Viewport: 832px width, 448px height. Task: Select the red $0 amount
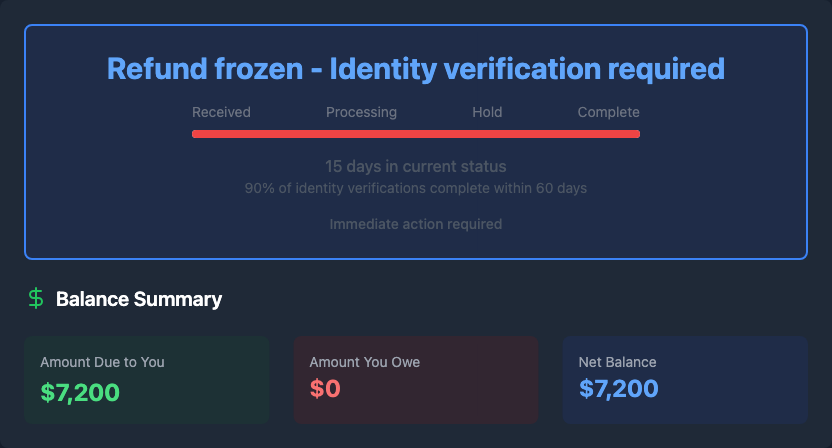pyautogui.click(x=325, y=389)
